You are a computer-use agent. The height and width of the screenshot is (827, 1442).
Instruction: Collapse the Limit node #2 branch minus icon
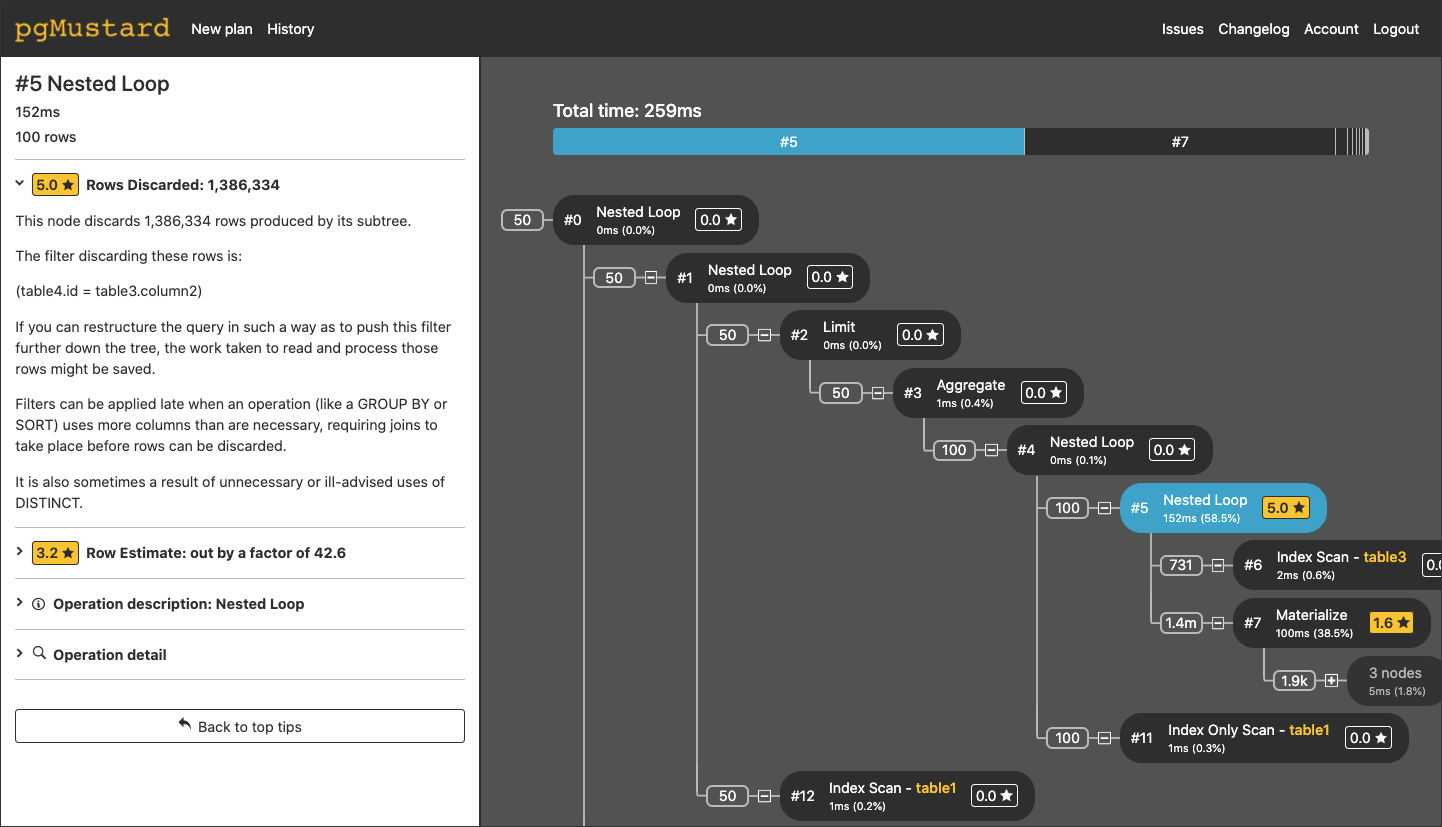coord(765,335)
